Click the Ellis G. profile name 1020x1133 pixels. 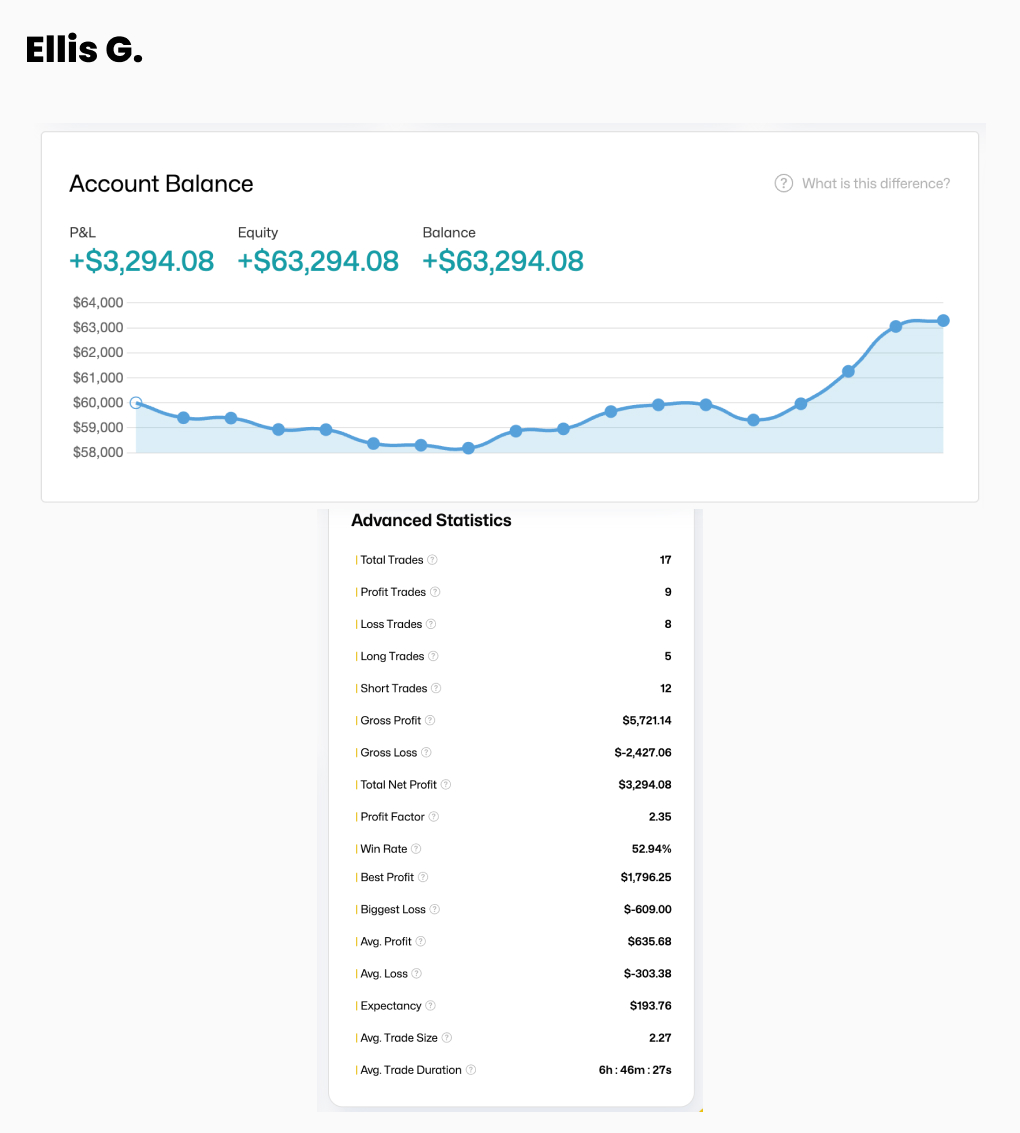click(x=84, y=50)
